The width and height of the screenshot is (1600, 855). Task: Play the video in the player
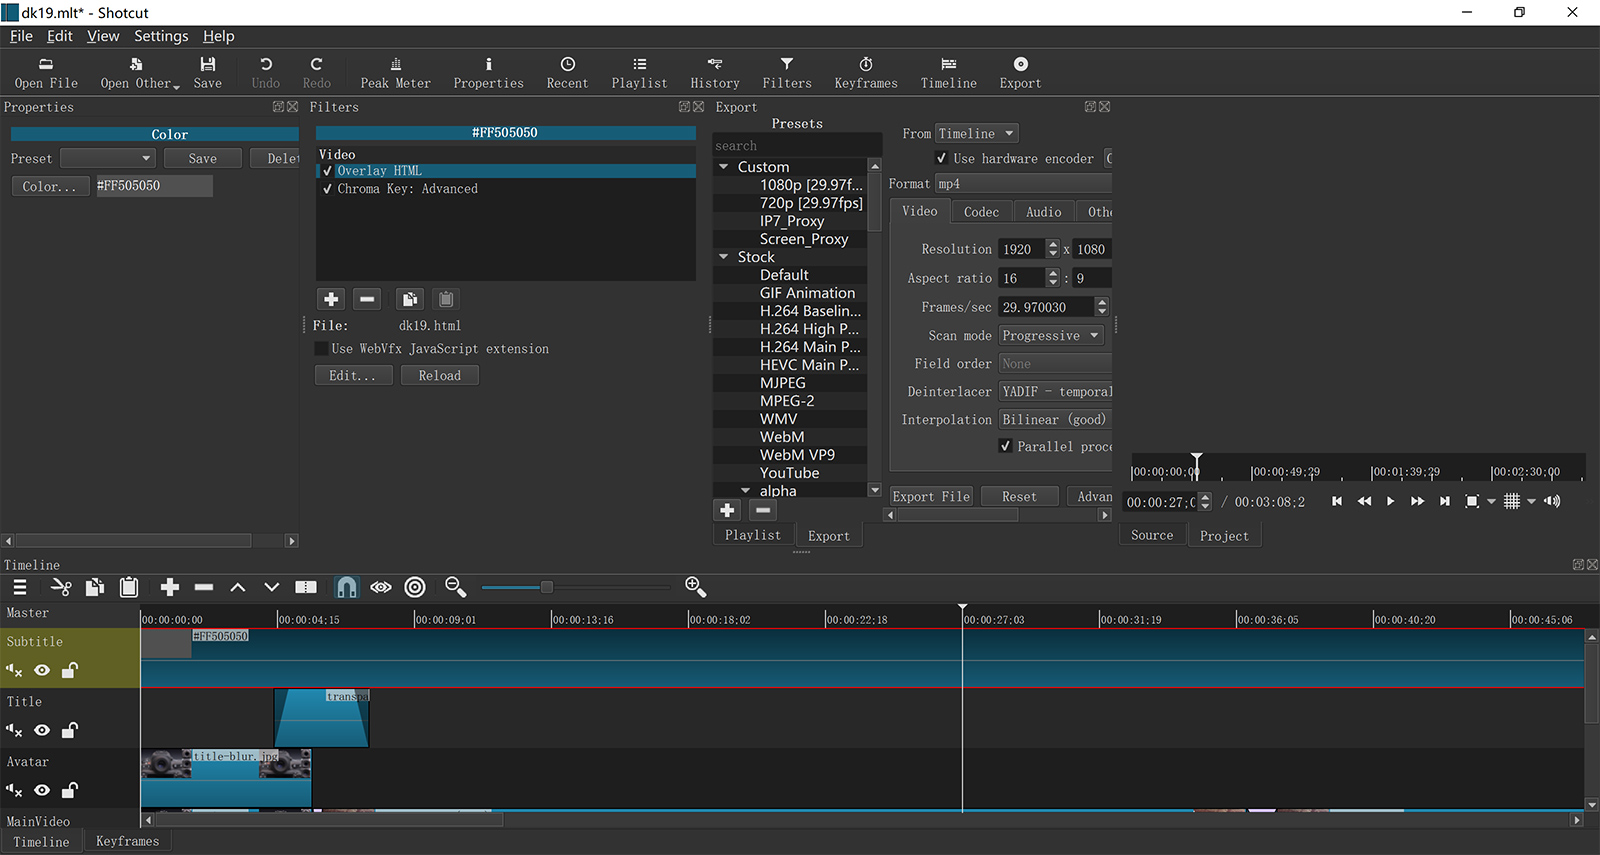click(1390, 502)
